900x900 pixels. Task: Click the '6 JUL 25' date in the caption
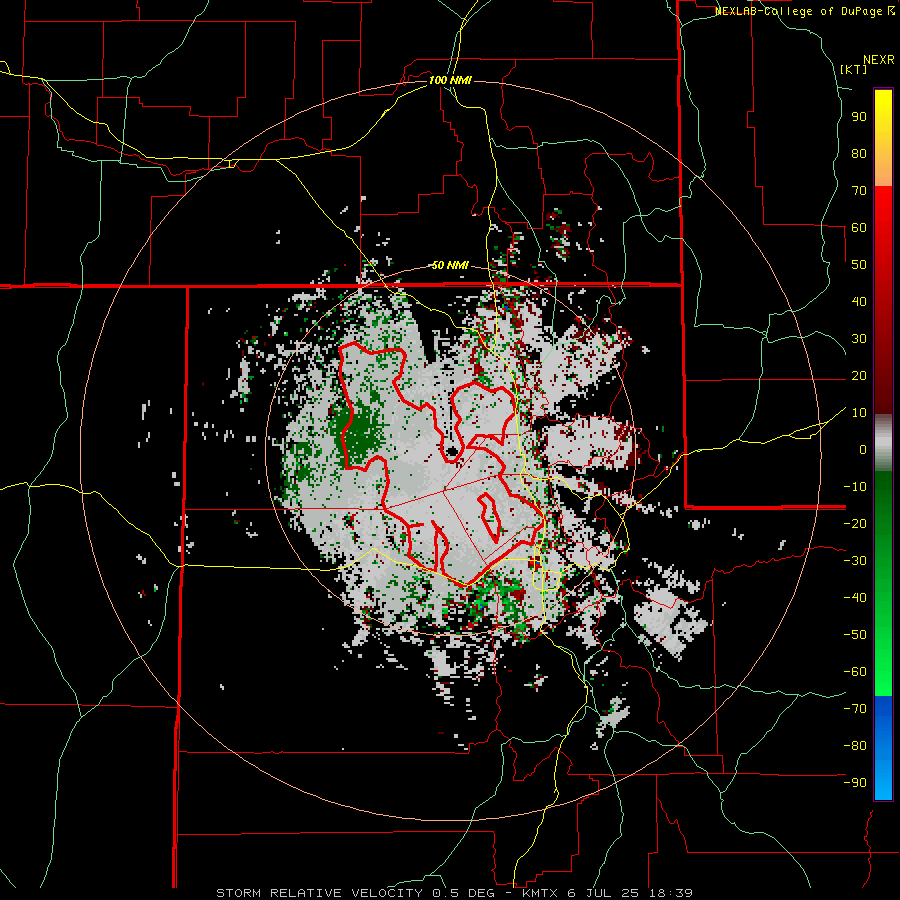(x=604, y=893)
